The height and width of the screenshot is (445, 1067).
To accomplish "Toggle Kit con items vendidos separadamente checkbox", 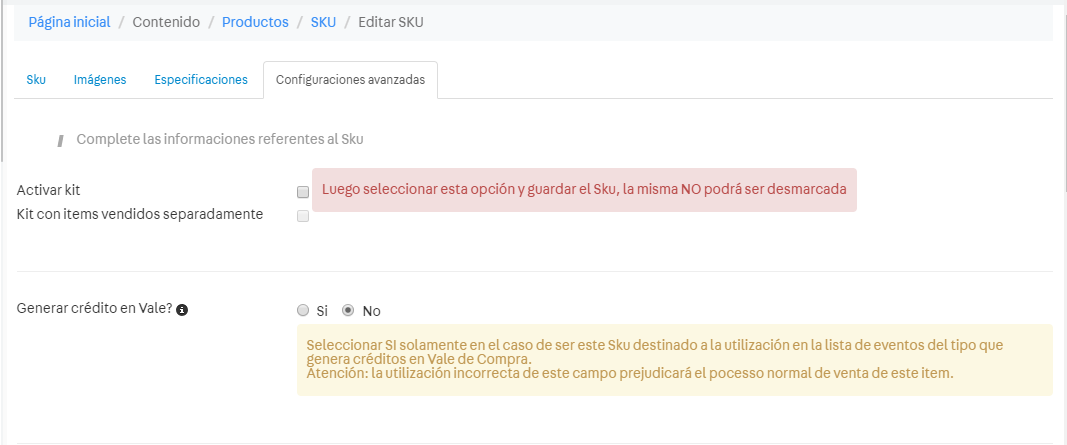I will [x=302, y=216].
